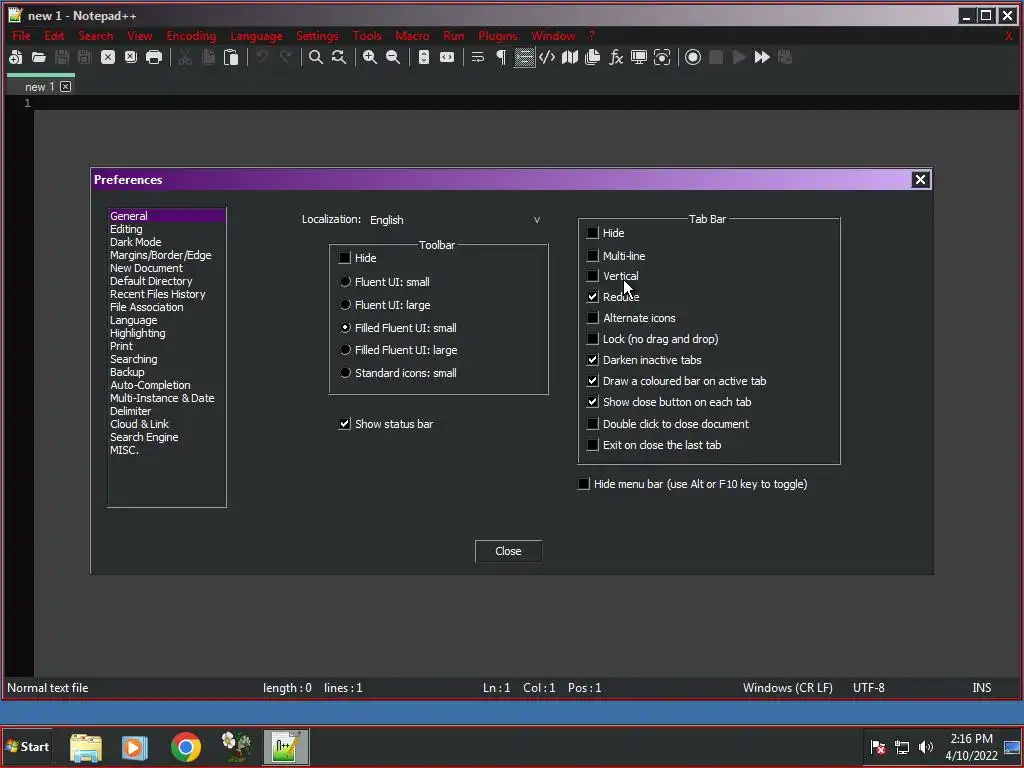Click the Print toolbar icon

click(x=153, y=57)
